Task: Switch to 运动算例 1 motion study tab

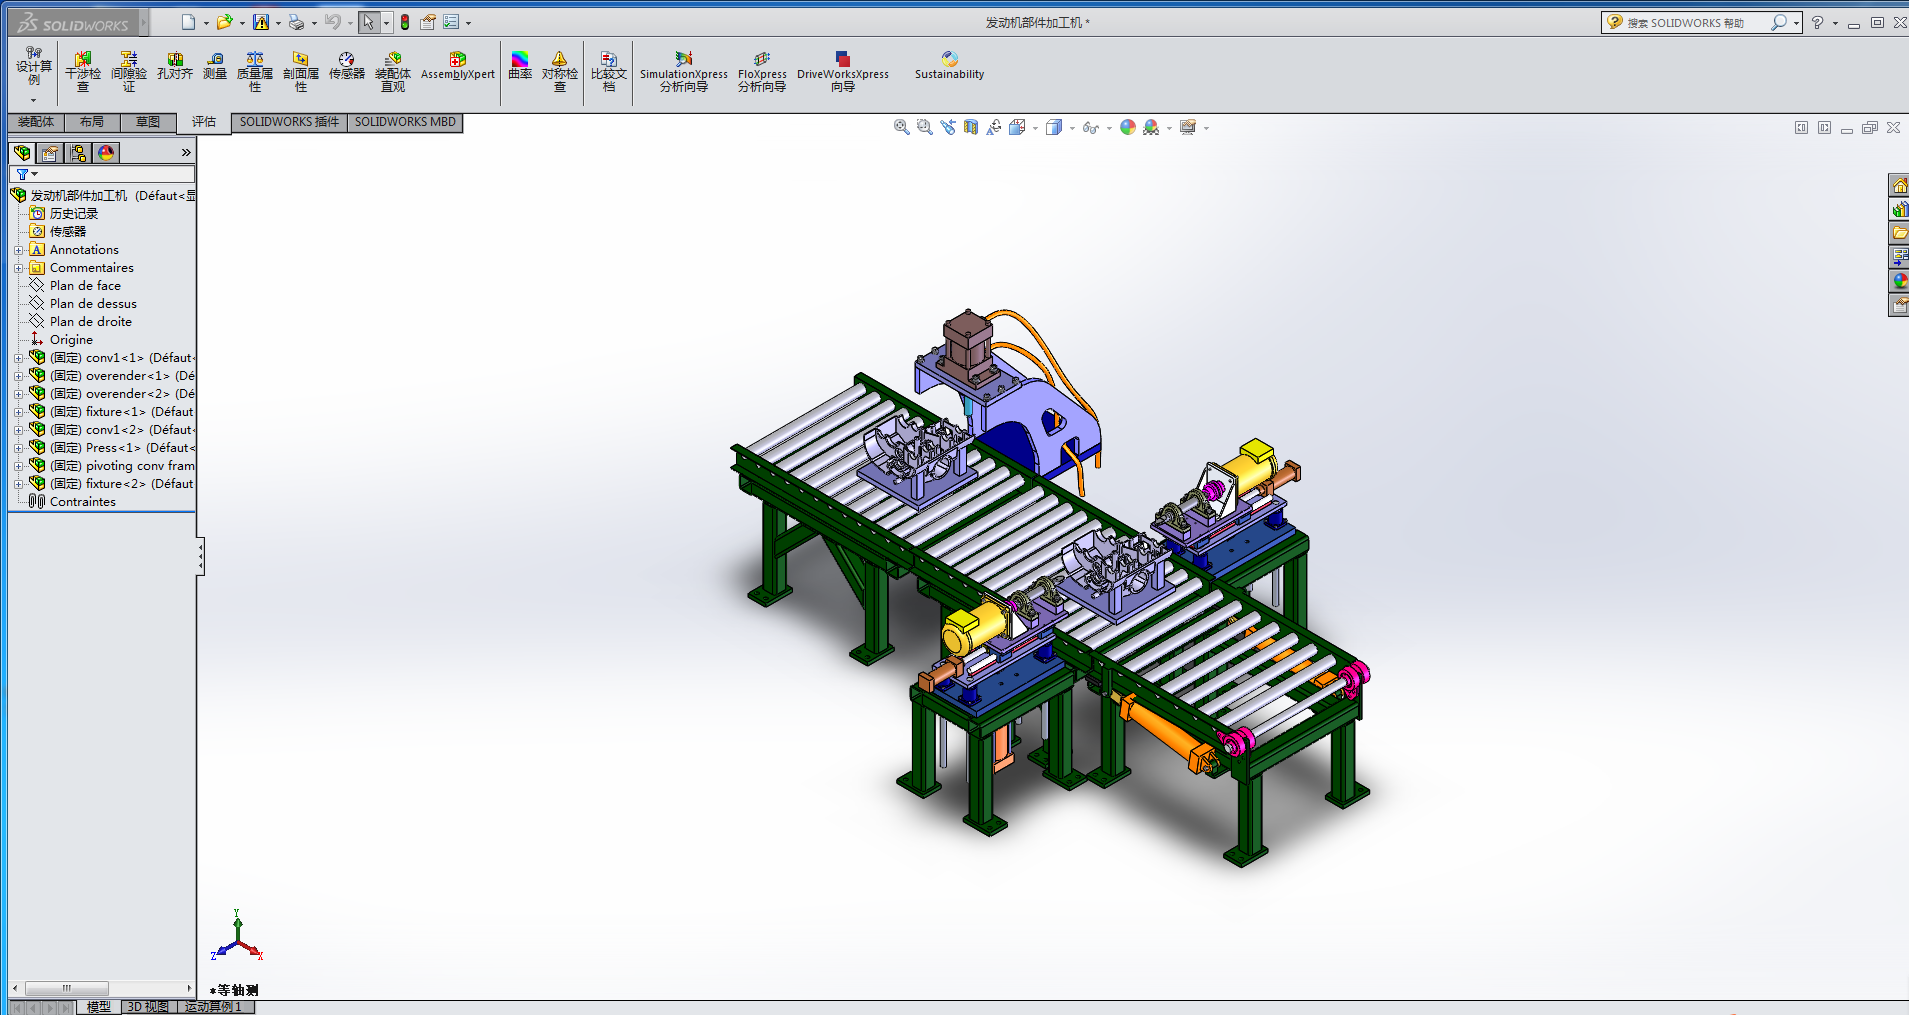Action: pyautogui.click(x=214, y=1007)
